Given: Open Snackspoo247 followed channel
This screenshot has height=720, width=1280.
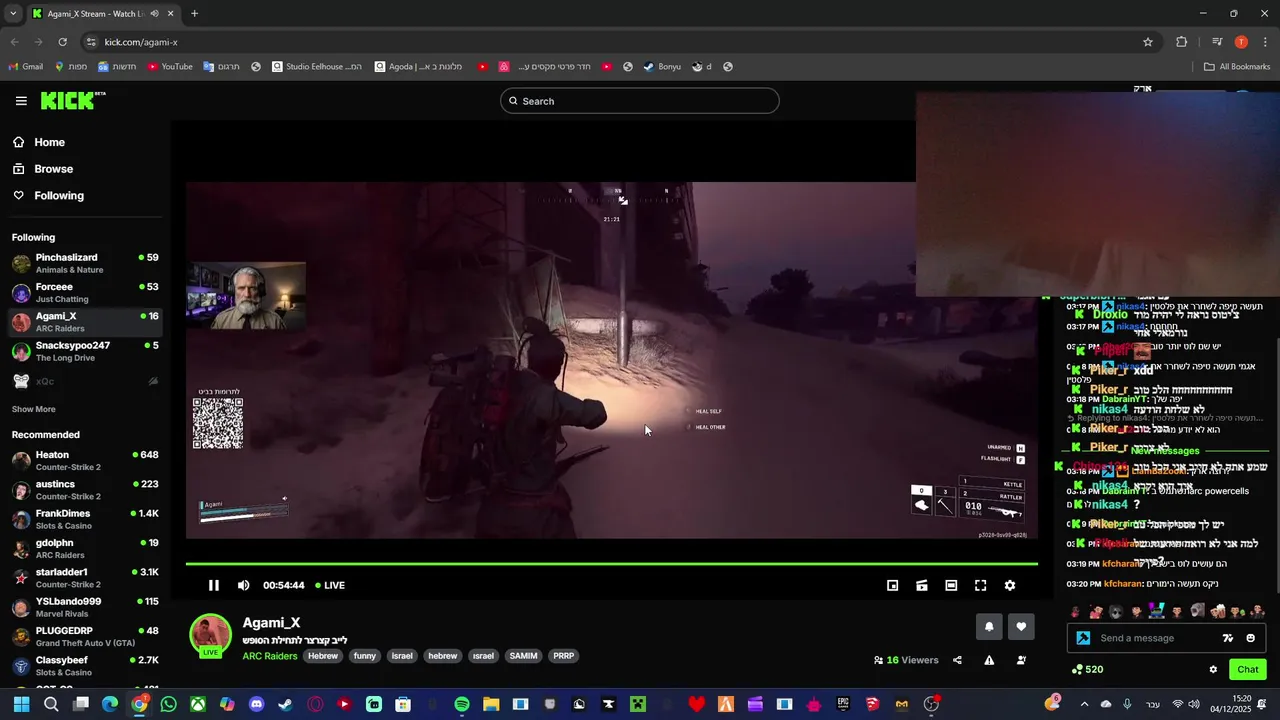Looking at the screenshot, I should (x=85, y=352).
